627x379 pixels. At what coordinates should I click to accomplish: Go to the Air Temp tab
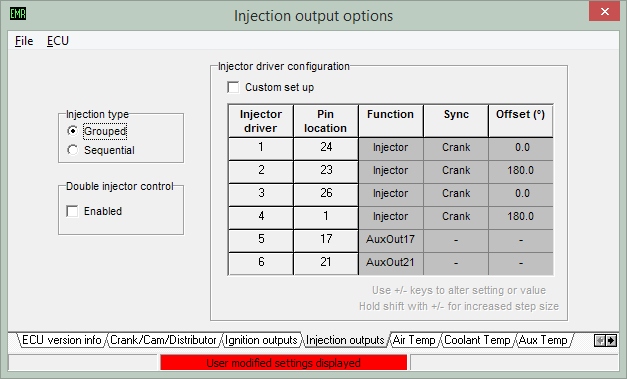click(414, 340)
